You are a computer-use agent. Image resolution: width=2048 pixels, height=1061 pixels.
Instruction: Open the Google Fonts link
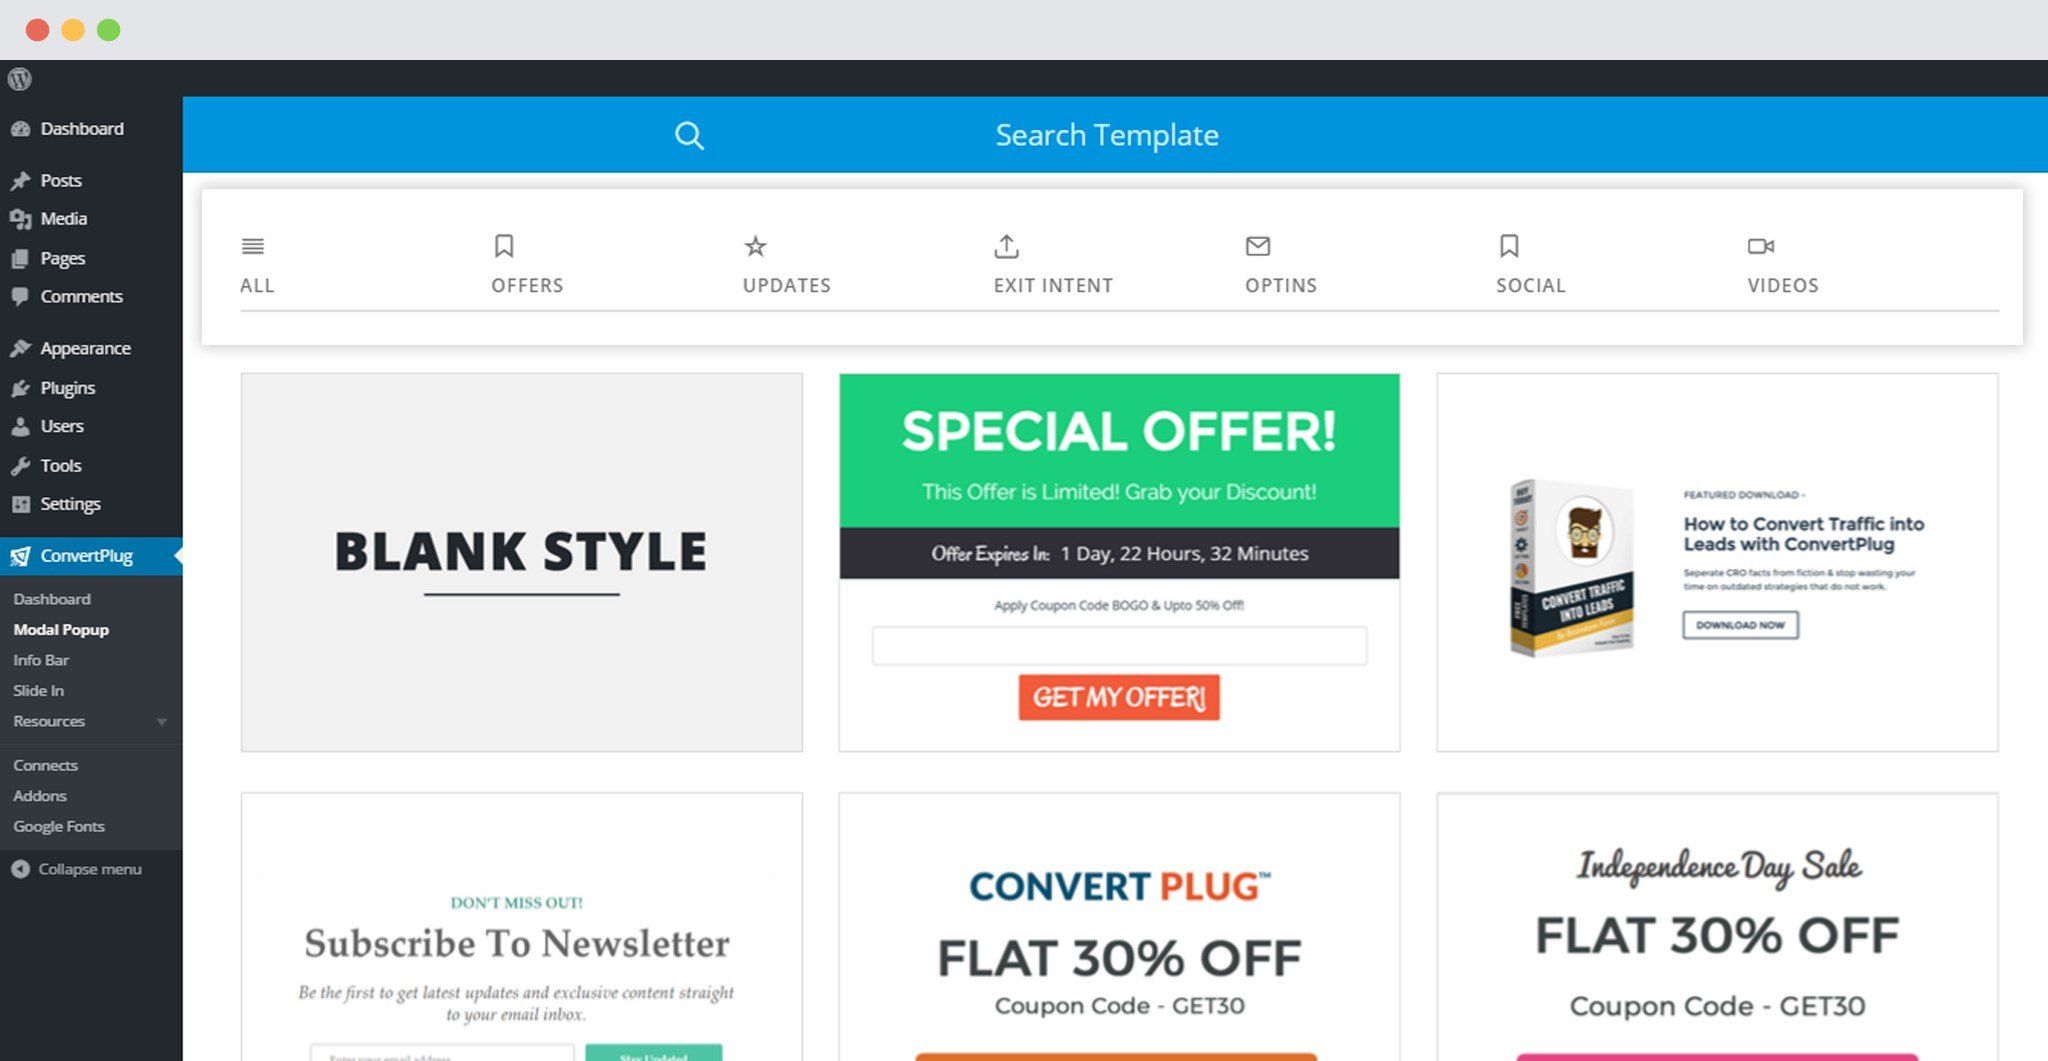(x=58, y=826)
